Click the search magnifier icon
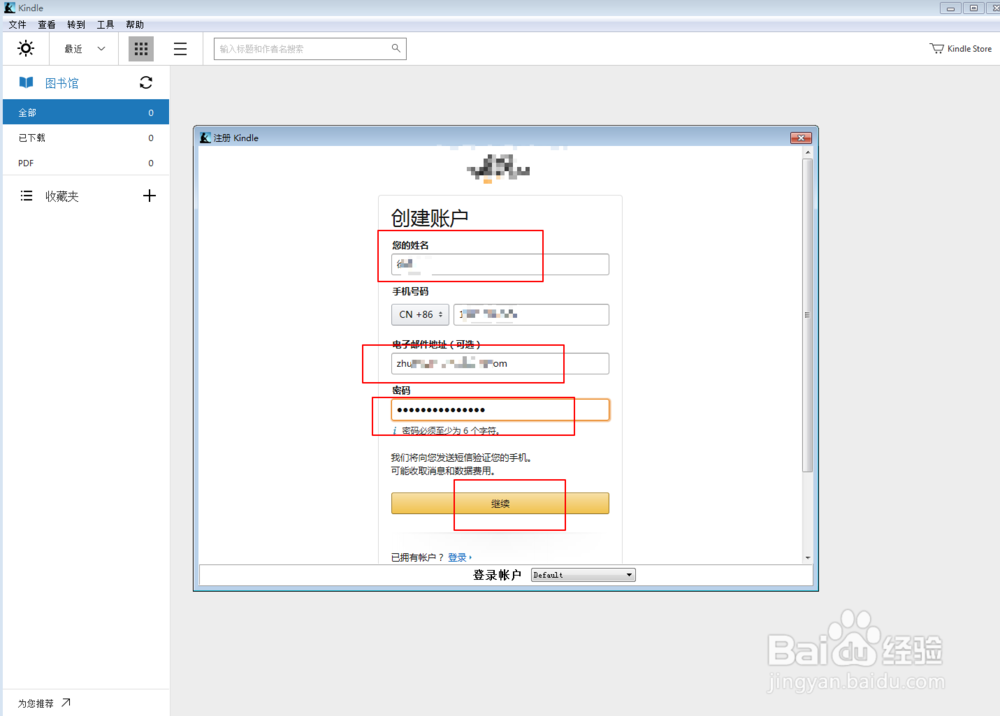 pyautogui.click(x=396, y=48)
